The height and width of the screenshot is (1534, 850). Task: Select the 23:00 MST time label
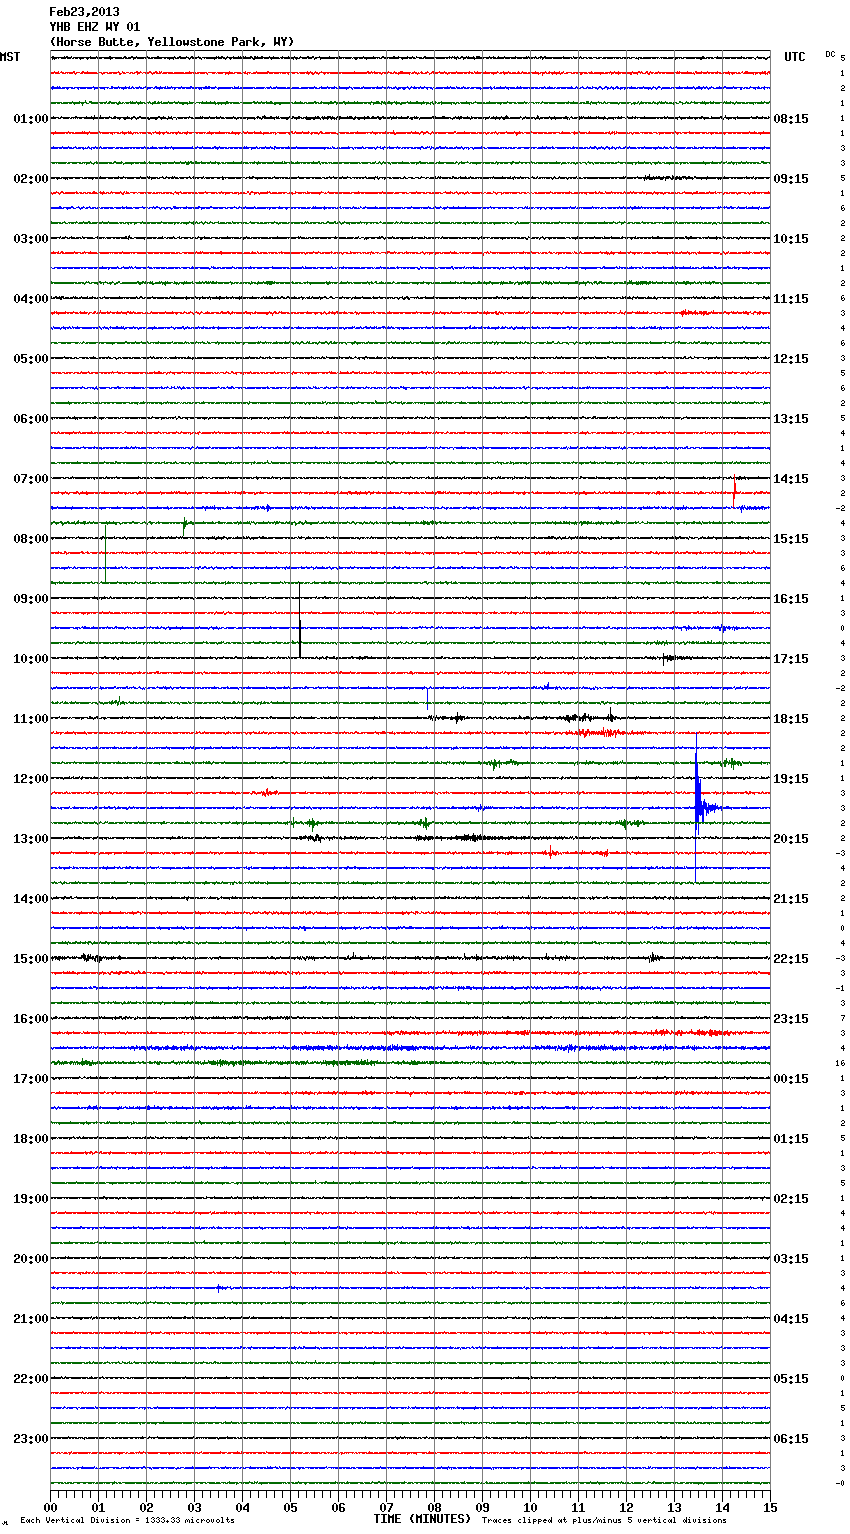pyautogui.click(x=30, y=1439)
